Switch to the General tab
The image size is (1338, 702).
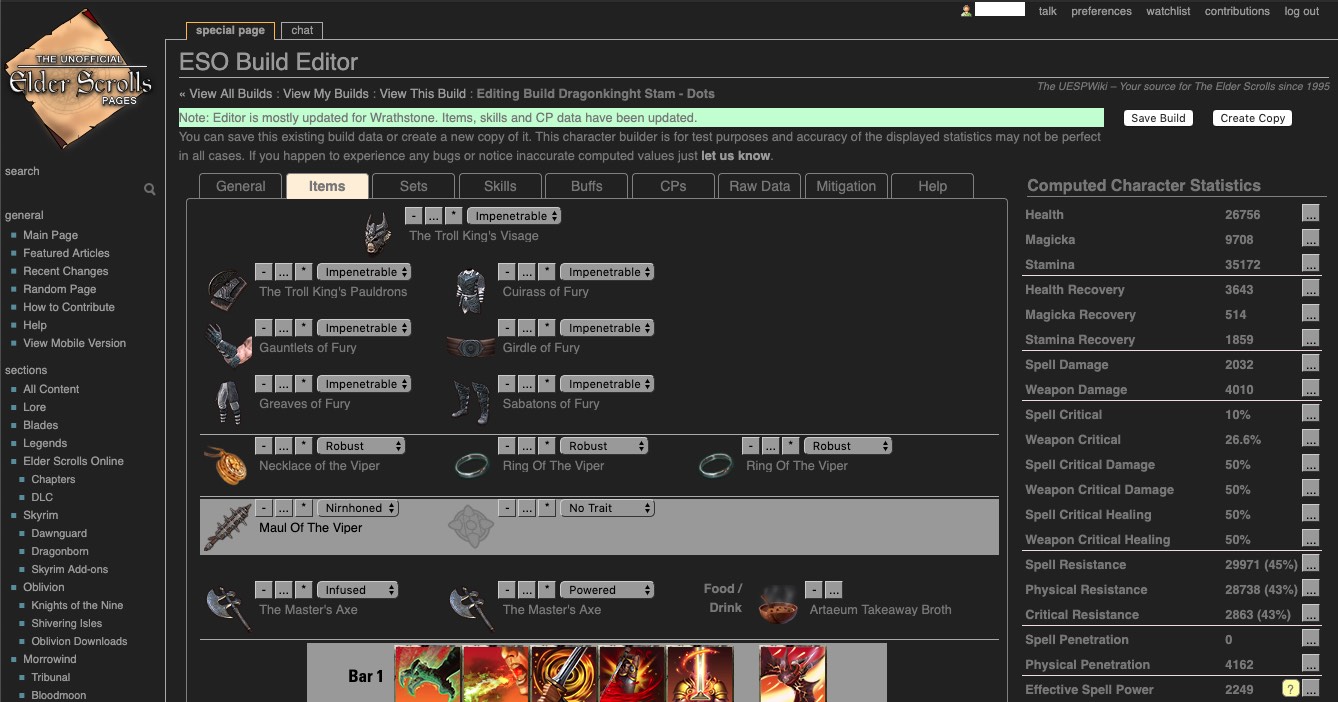pos(241,186)
